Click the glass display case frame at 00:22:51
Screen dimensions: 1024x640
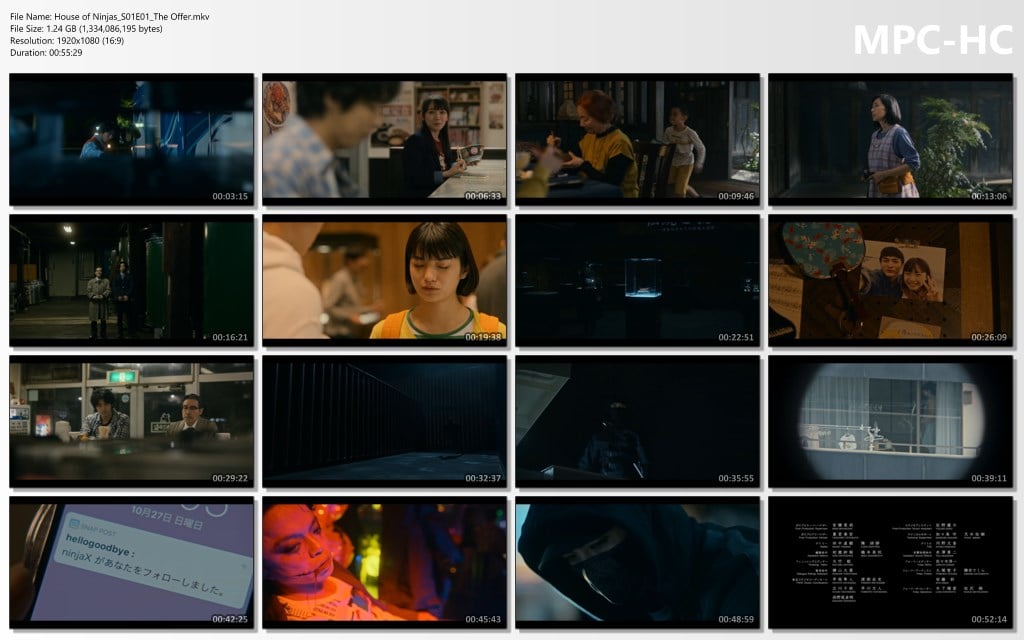[x=637, y=281]
